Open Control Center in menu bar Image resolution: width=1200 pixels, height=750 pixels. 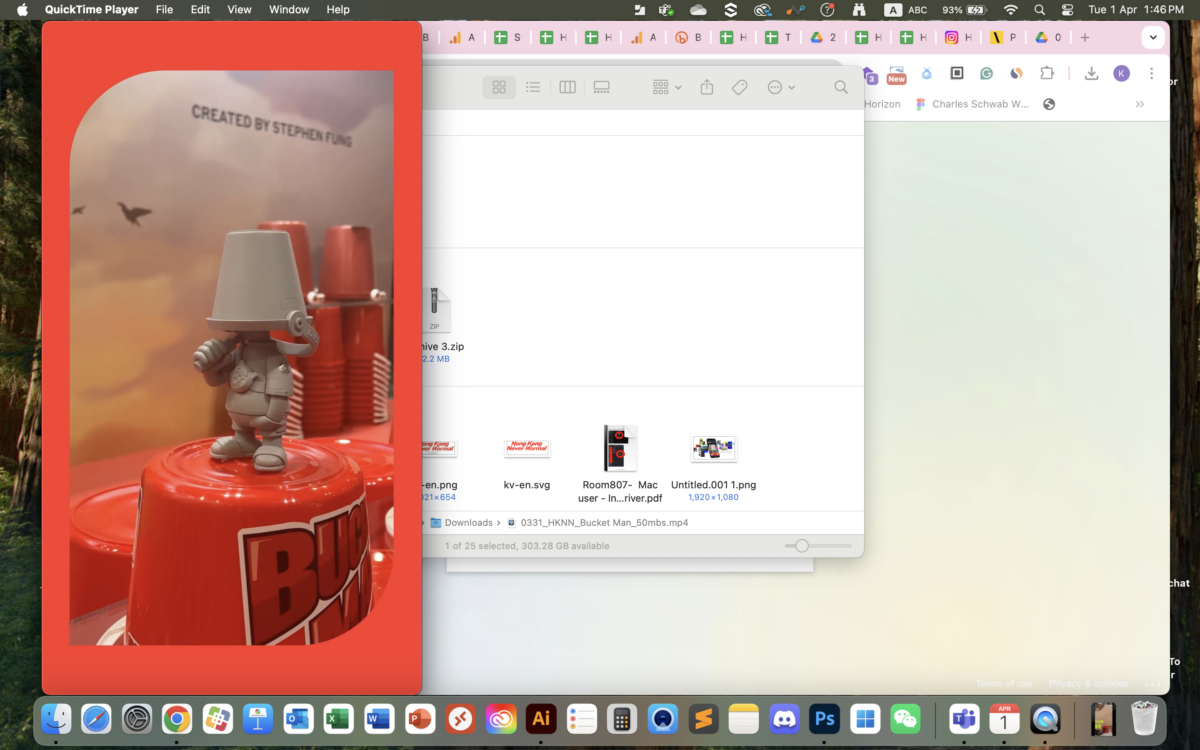point(1067,9)
